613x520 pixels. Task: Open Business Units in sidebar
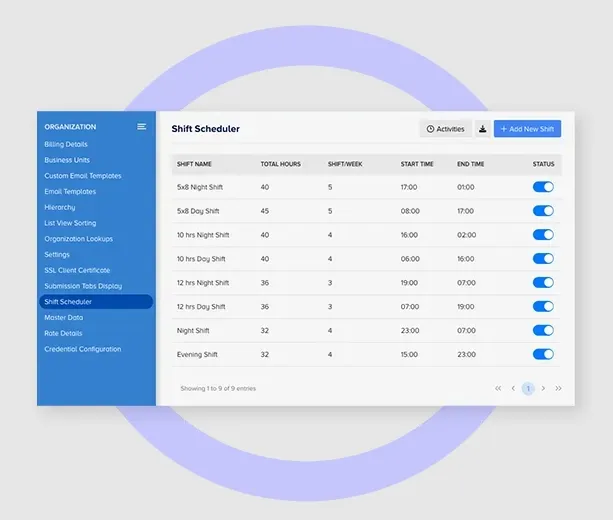(67, 160)
